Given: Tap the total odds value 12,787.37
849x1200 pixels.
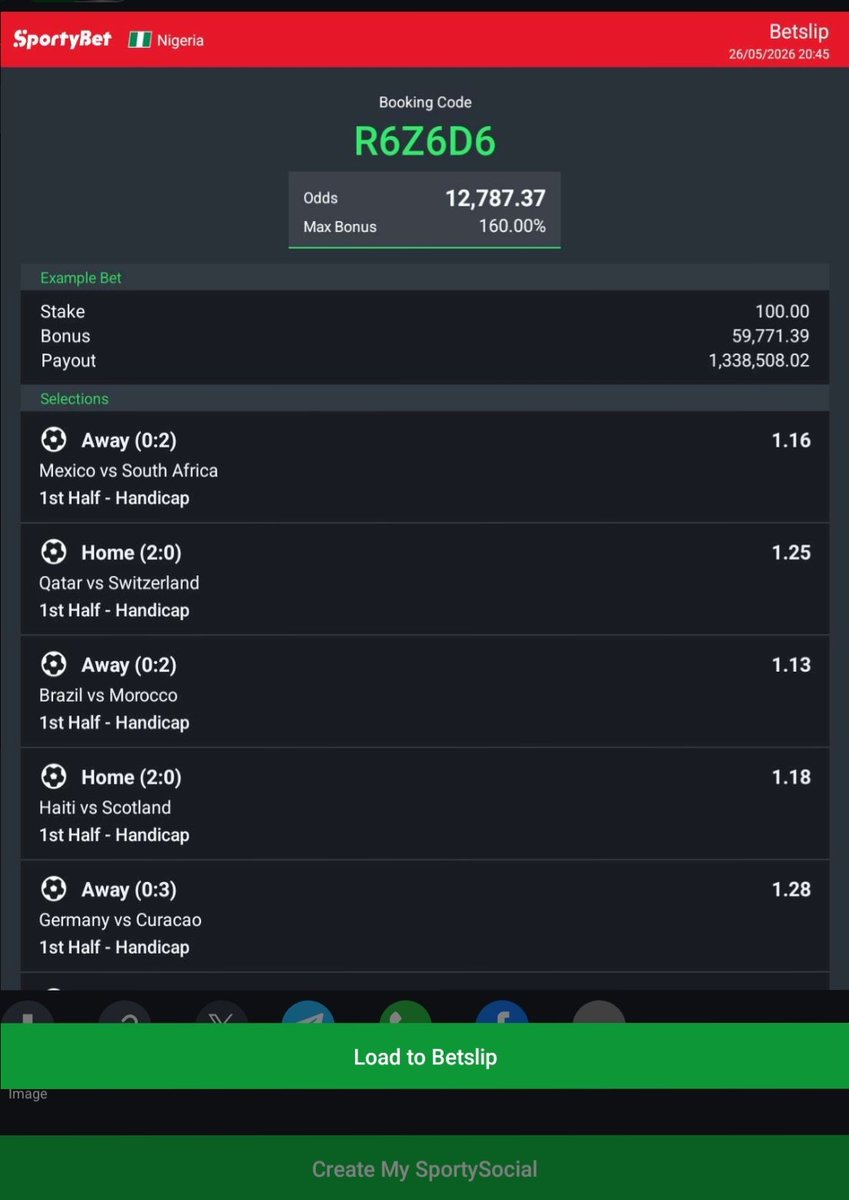Looking at the screenshot, I should (x=495, y=198).
